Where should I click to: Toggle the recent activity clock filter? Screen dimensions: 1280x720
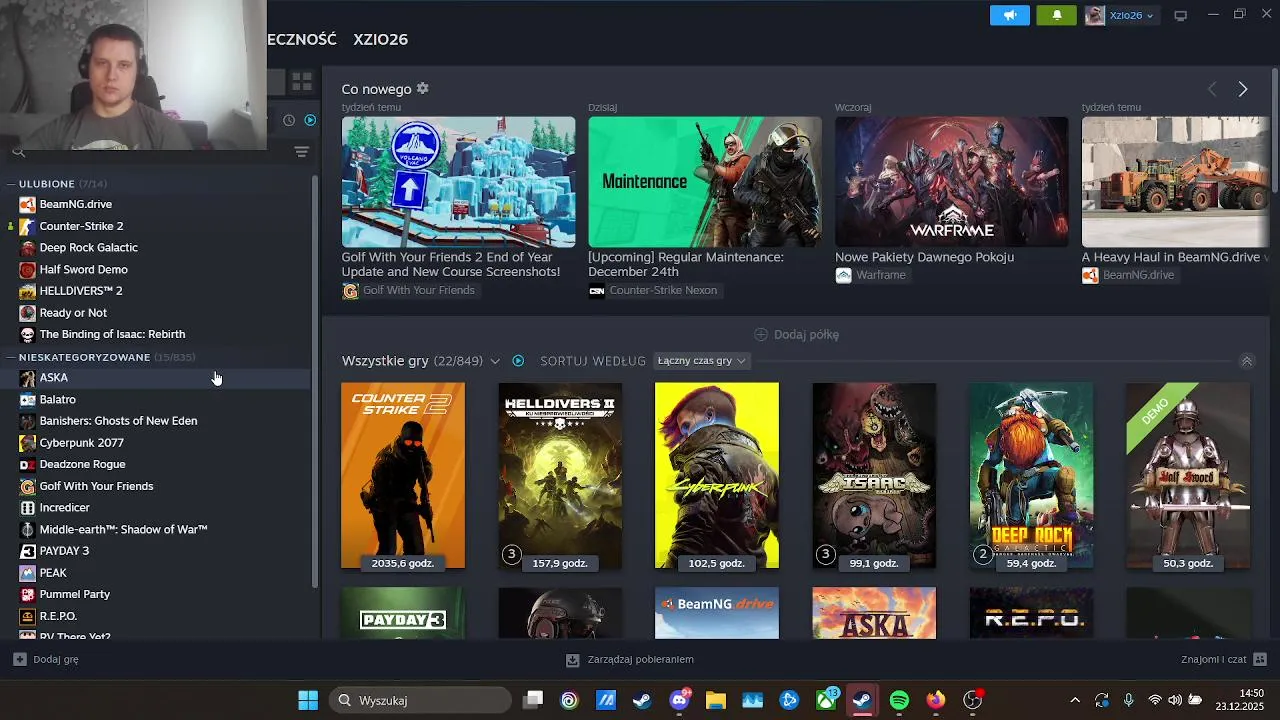[289, 120]
